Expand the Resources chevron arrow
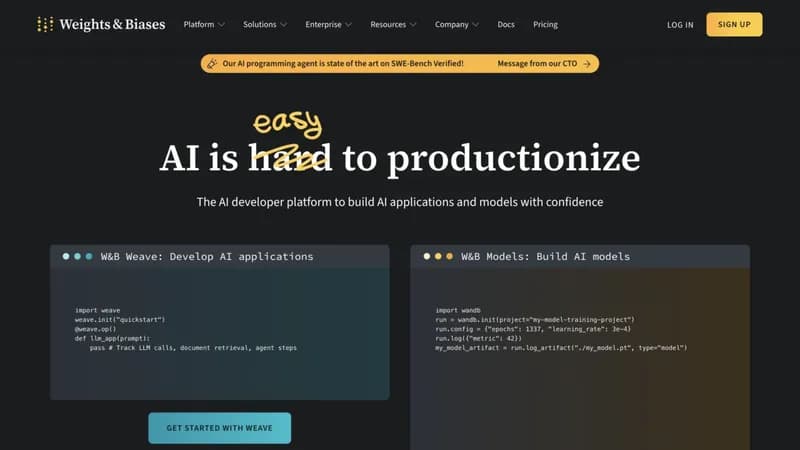This screenshot has width=800, height=450. point(413,24)
